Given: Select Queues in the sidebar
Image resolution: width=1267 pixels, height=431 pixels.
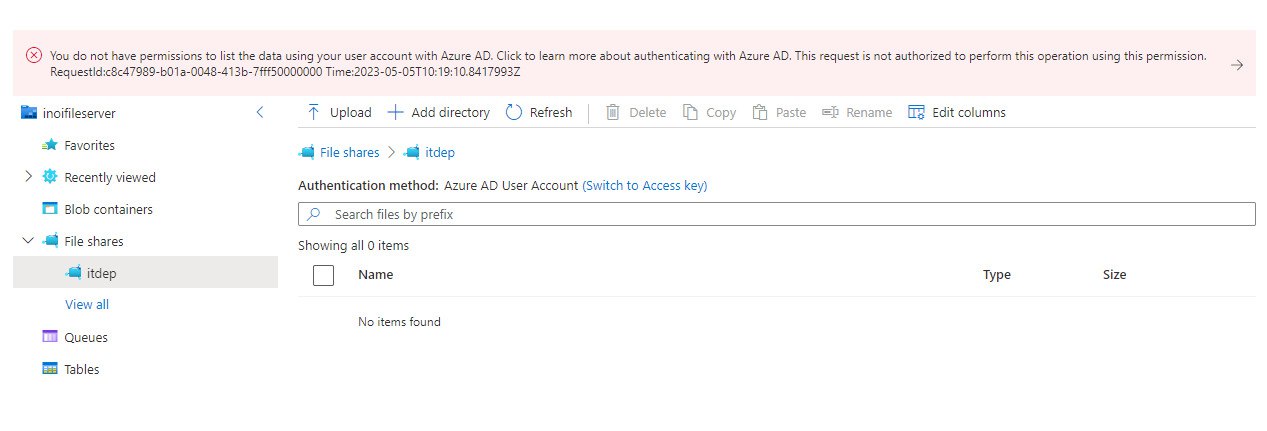Looking at the screenshot, I should (86, 337).
